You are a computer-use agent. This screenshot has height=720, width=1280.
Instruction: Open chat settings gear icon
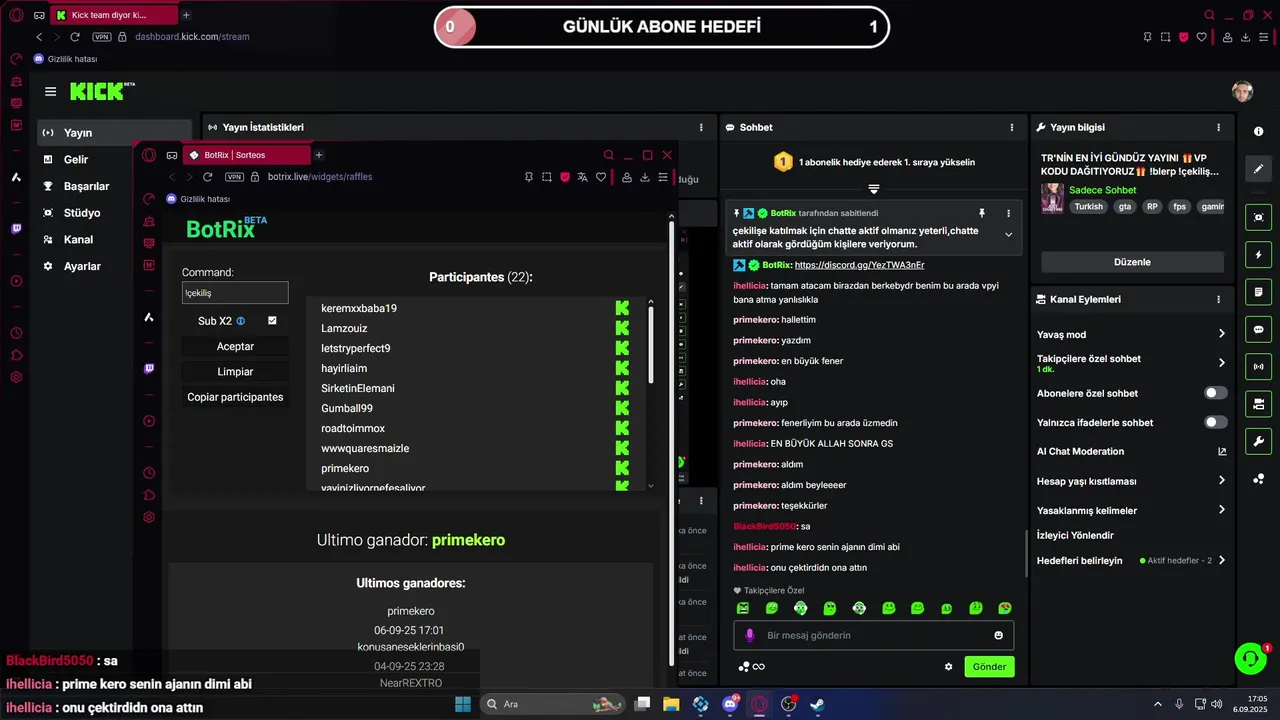[948, 667]
